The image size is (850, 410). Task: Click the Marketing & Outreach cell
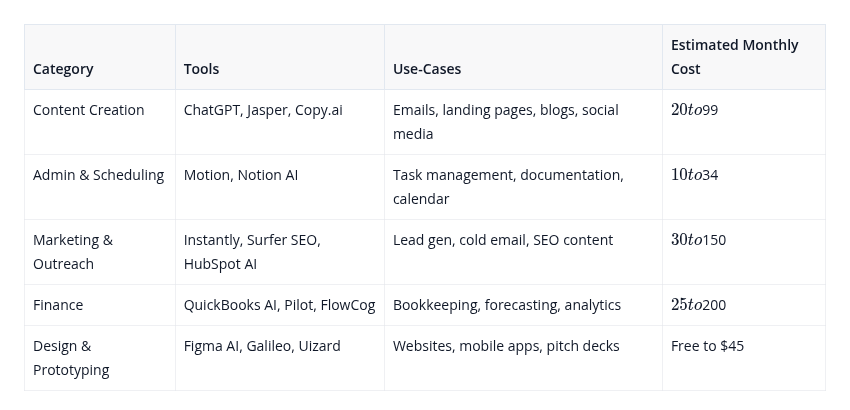click(100, 252)
